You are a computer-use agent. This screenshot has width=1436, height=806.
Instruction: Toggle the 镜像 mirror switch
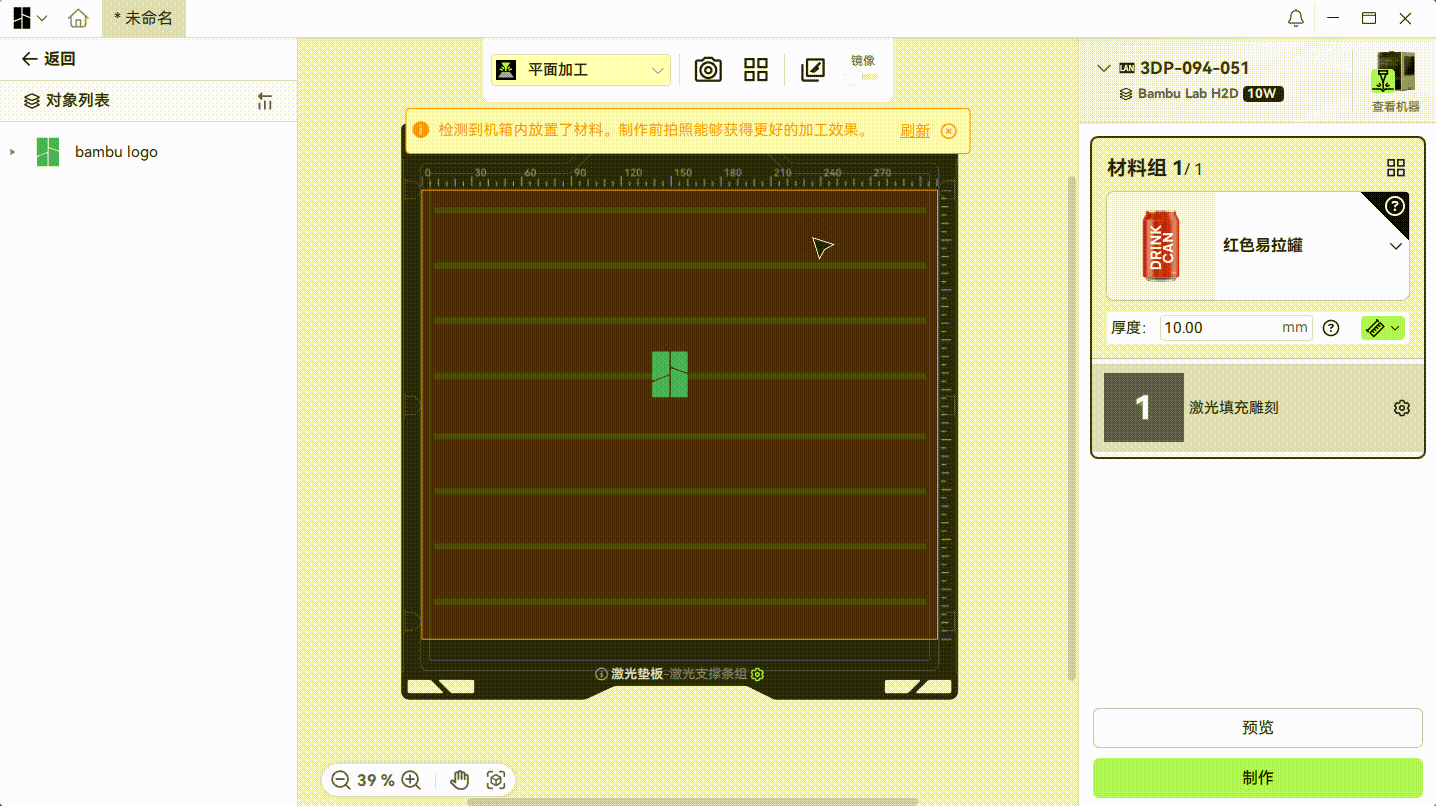[862, 77]
